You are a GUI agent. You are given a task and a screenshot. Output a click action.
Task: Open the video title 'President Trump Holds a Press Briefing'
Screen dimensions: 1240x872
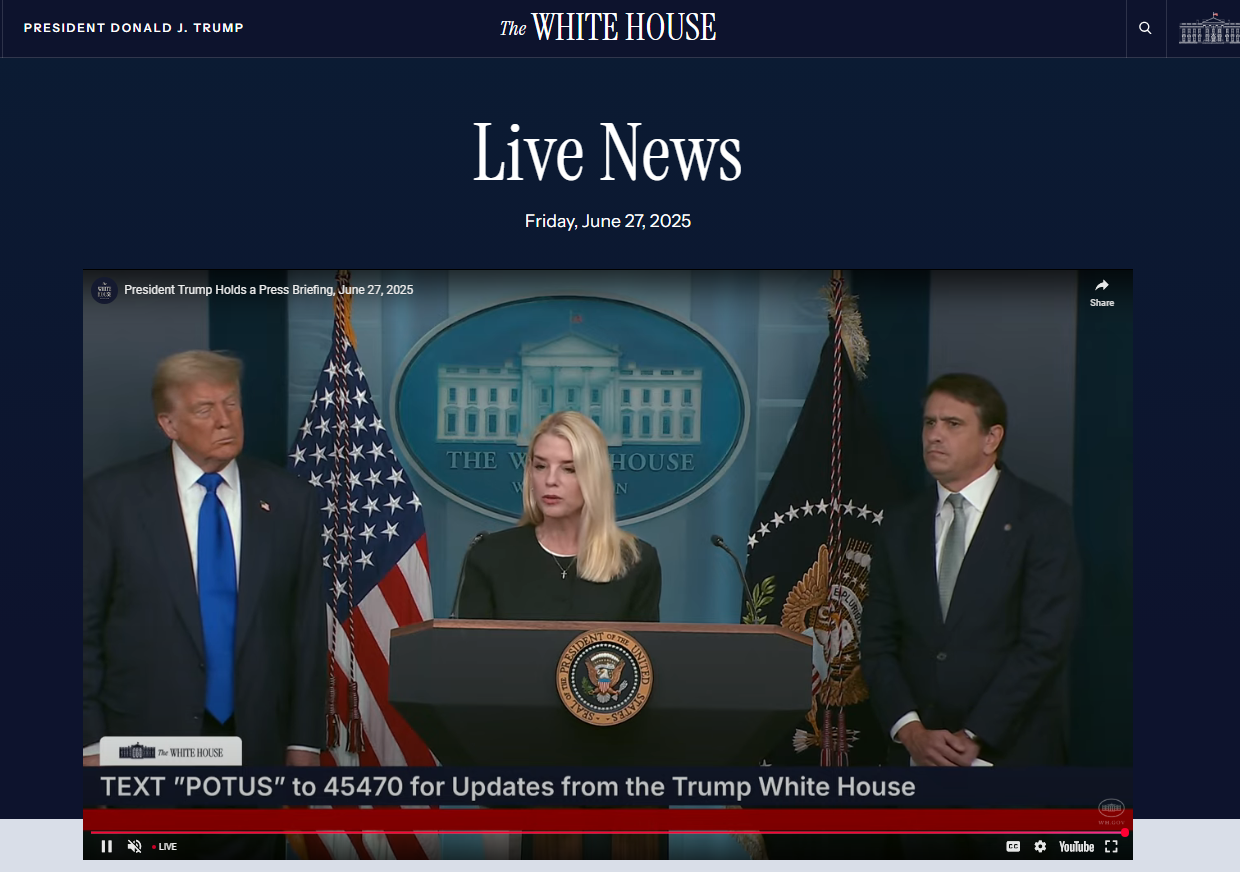[269, 290]
